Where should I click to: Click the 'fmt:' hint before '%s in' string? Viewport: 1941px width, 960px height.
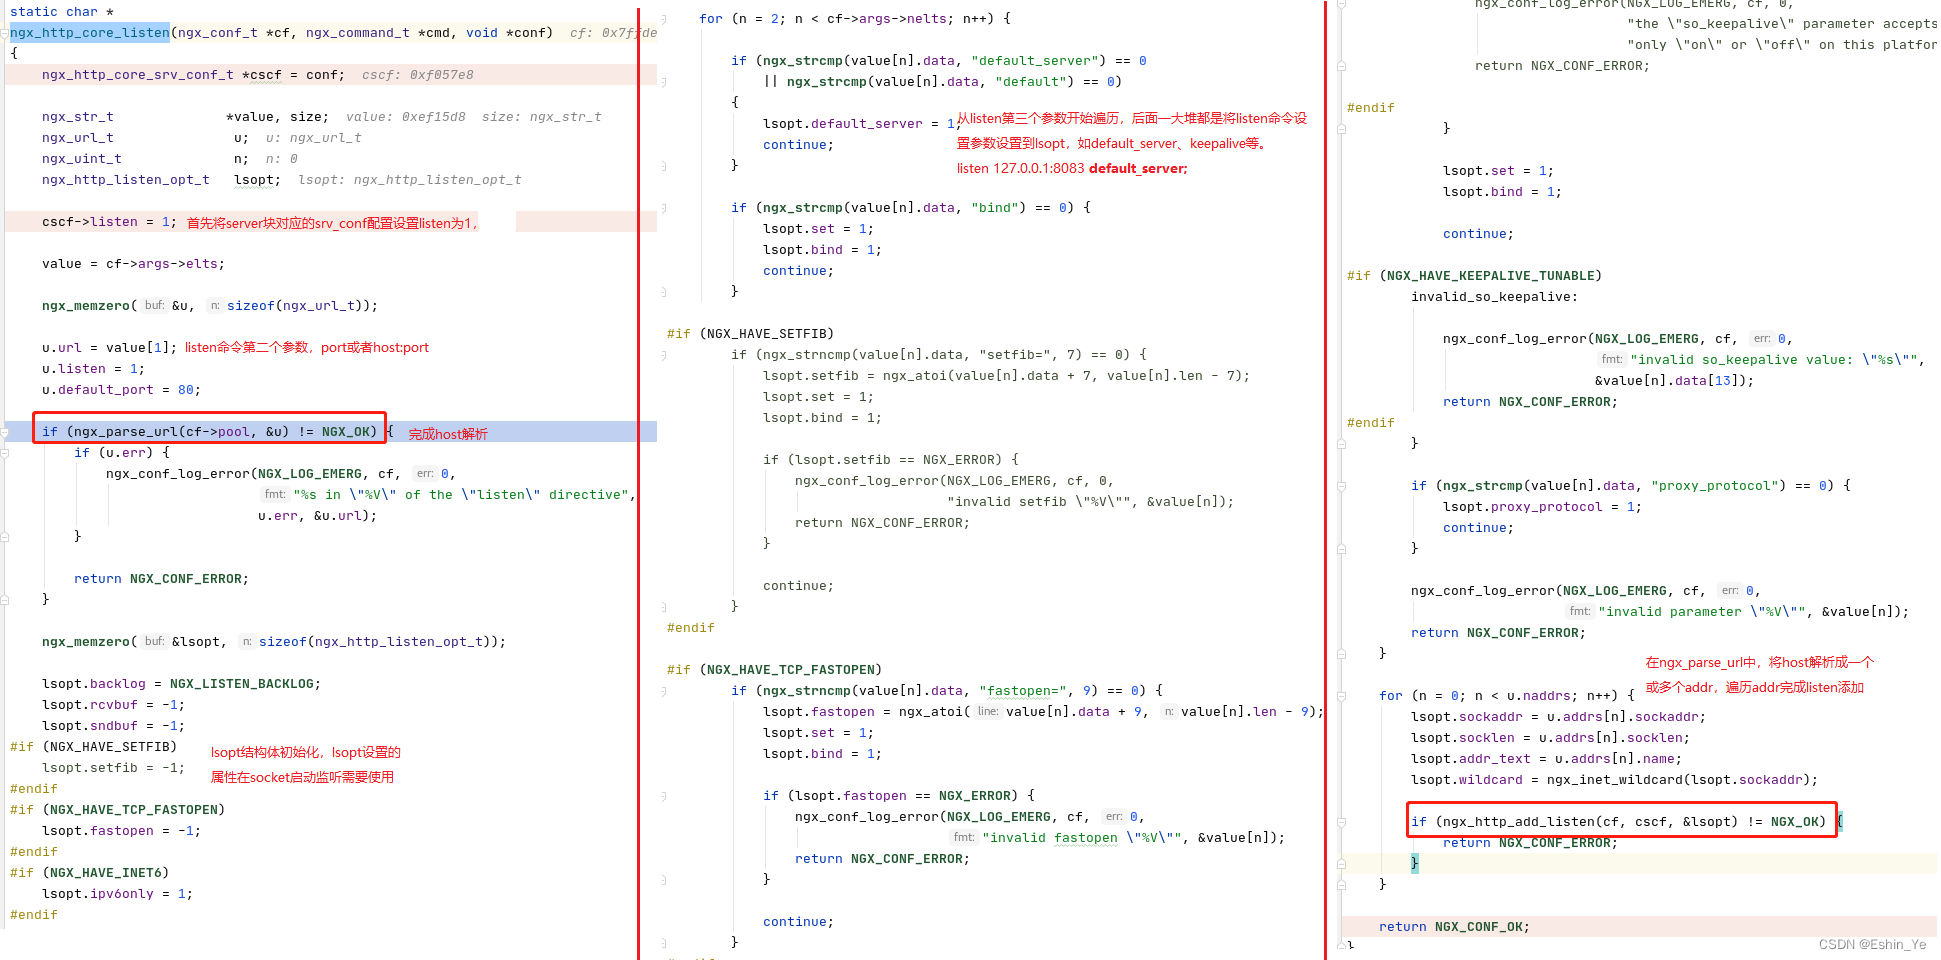(x=275, y=495)
